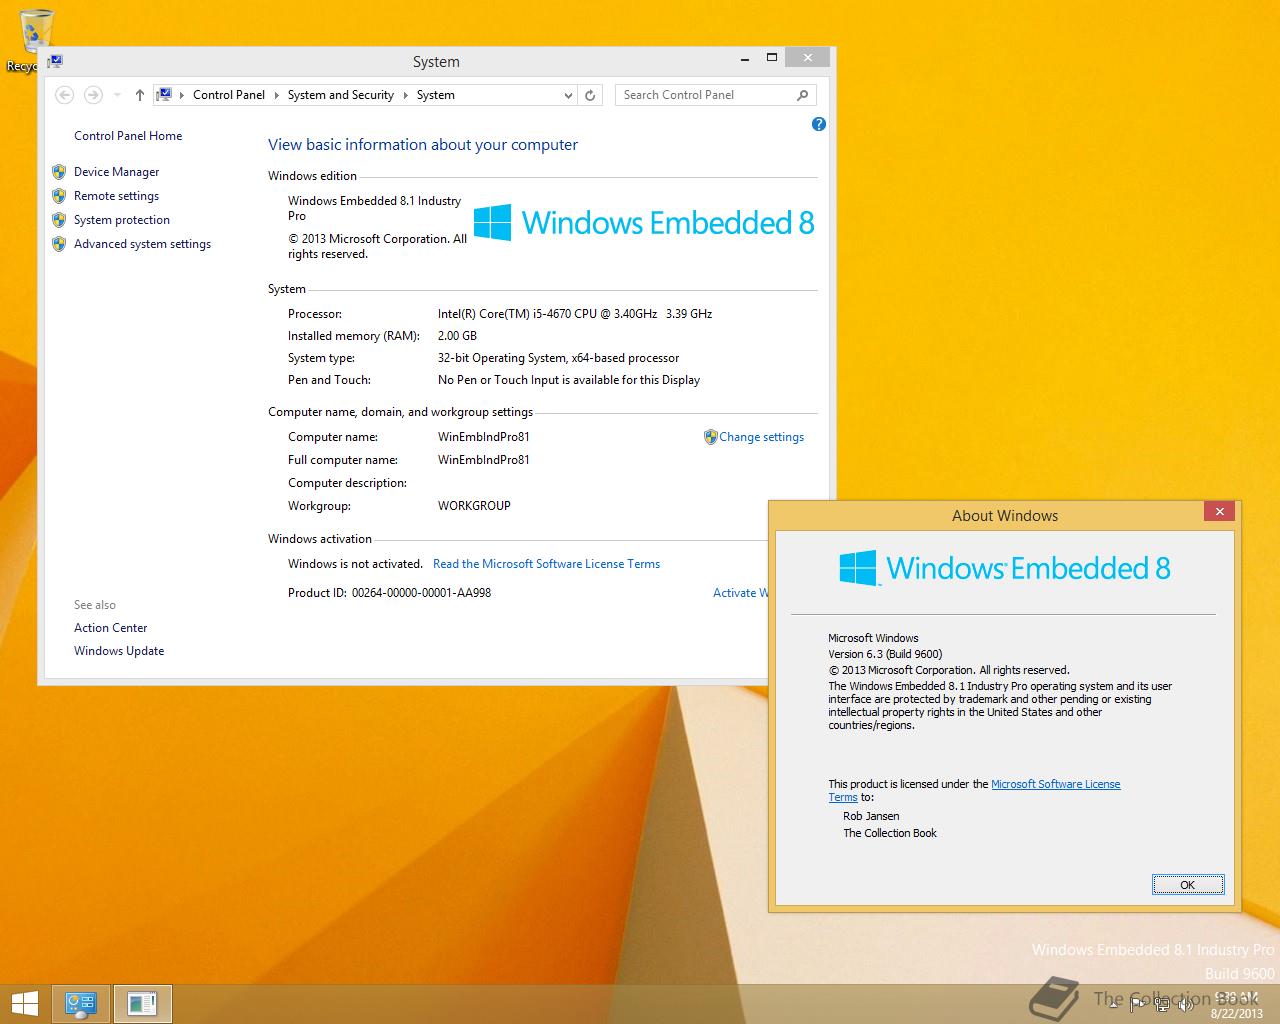Click 'Windows is not activated.' text
The width and height of the screenshot is (1280, 1024).
[x=355, y=564]
